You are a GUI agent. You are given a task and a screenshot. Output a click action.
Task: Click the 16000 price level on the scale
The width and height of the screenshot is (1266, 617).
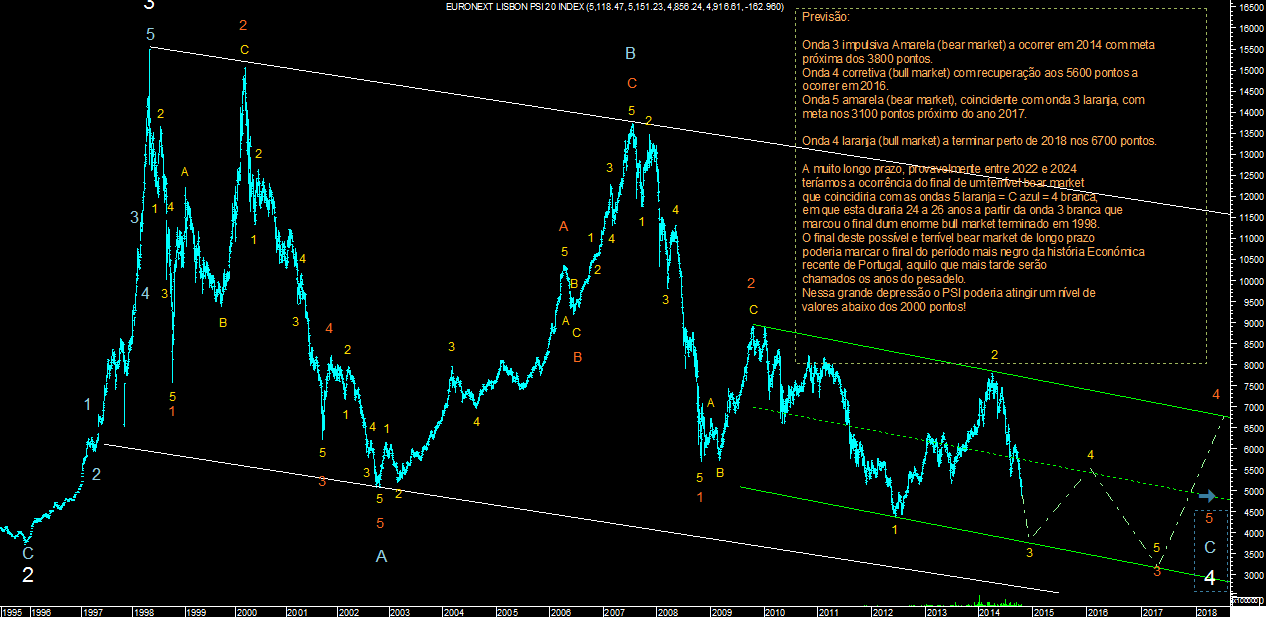tap(1250, 29)
